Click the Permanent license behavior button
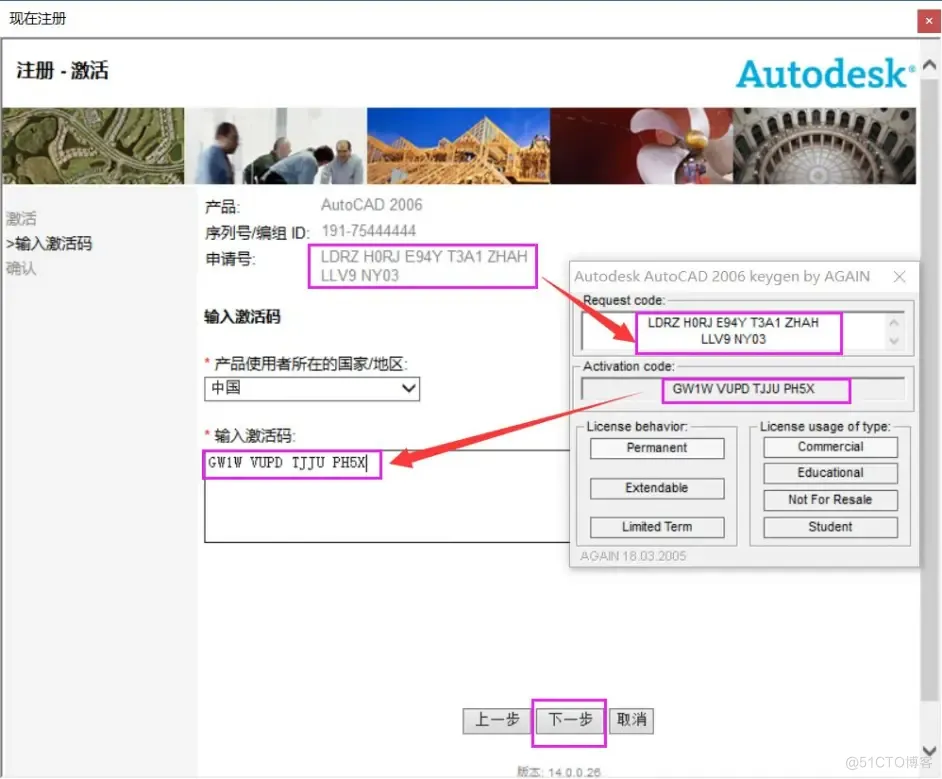The height and width of the screenshot is (779, 942). pos(657,448)
